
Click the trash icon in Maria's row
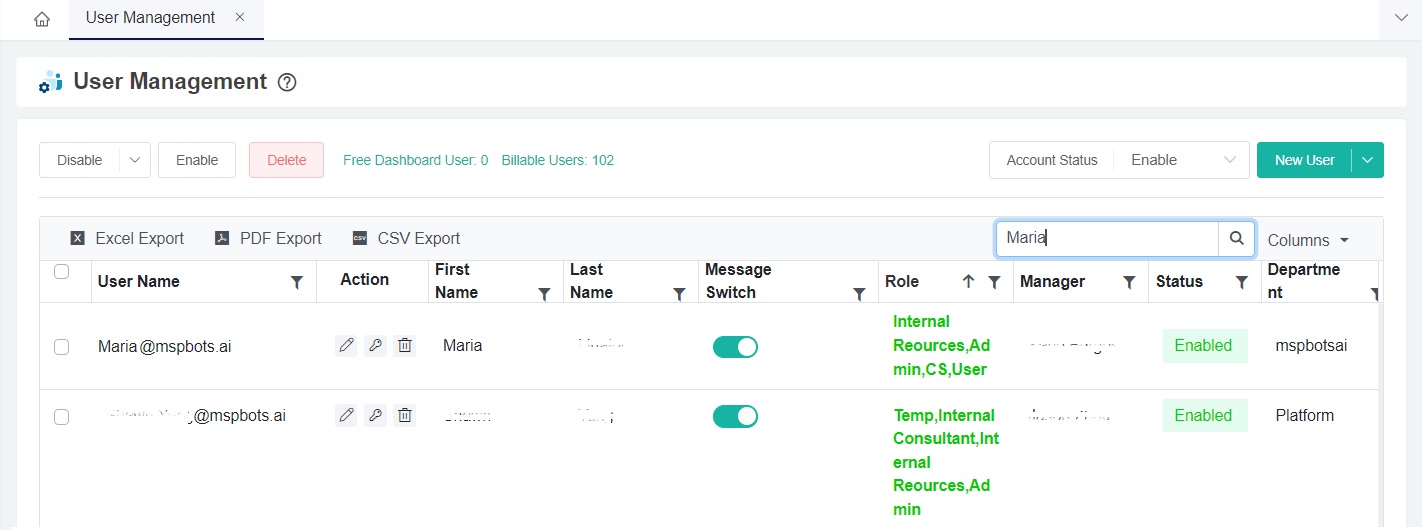[x=404, y=345]
